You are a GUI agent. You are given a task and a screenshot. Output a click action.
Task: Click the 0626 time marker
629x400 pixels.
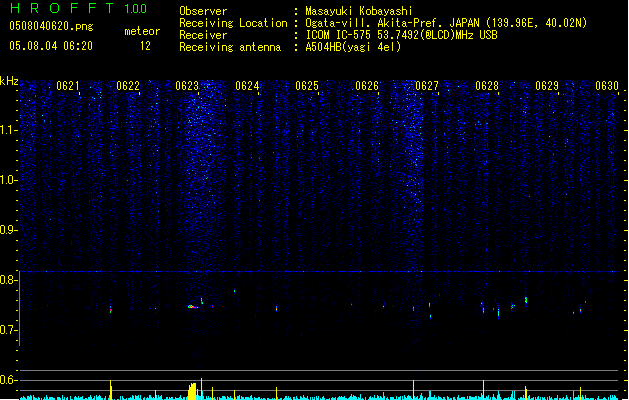367,86
